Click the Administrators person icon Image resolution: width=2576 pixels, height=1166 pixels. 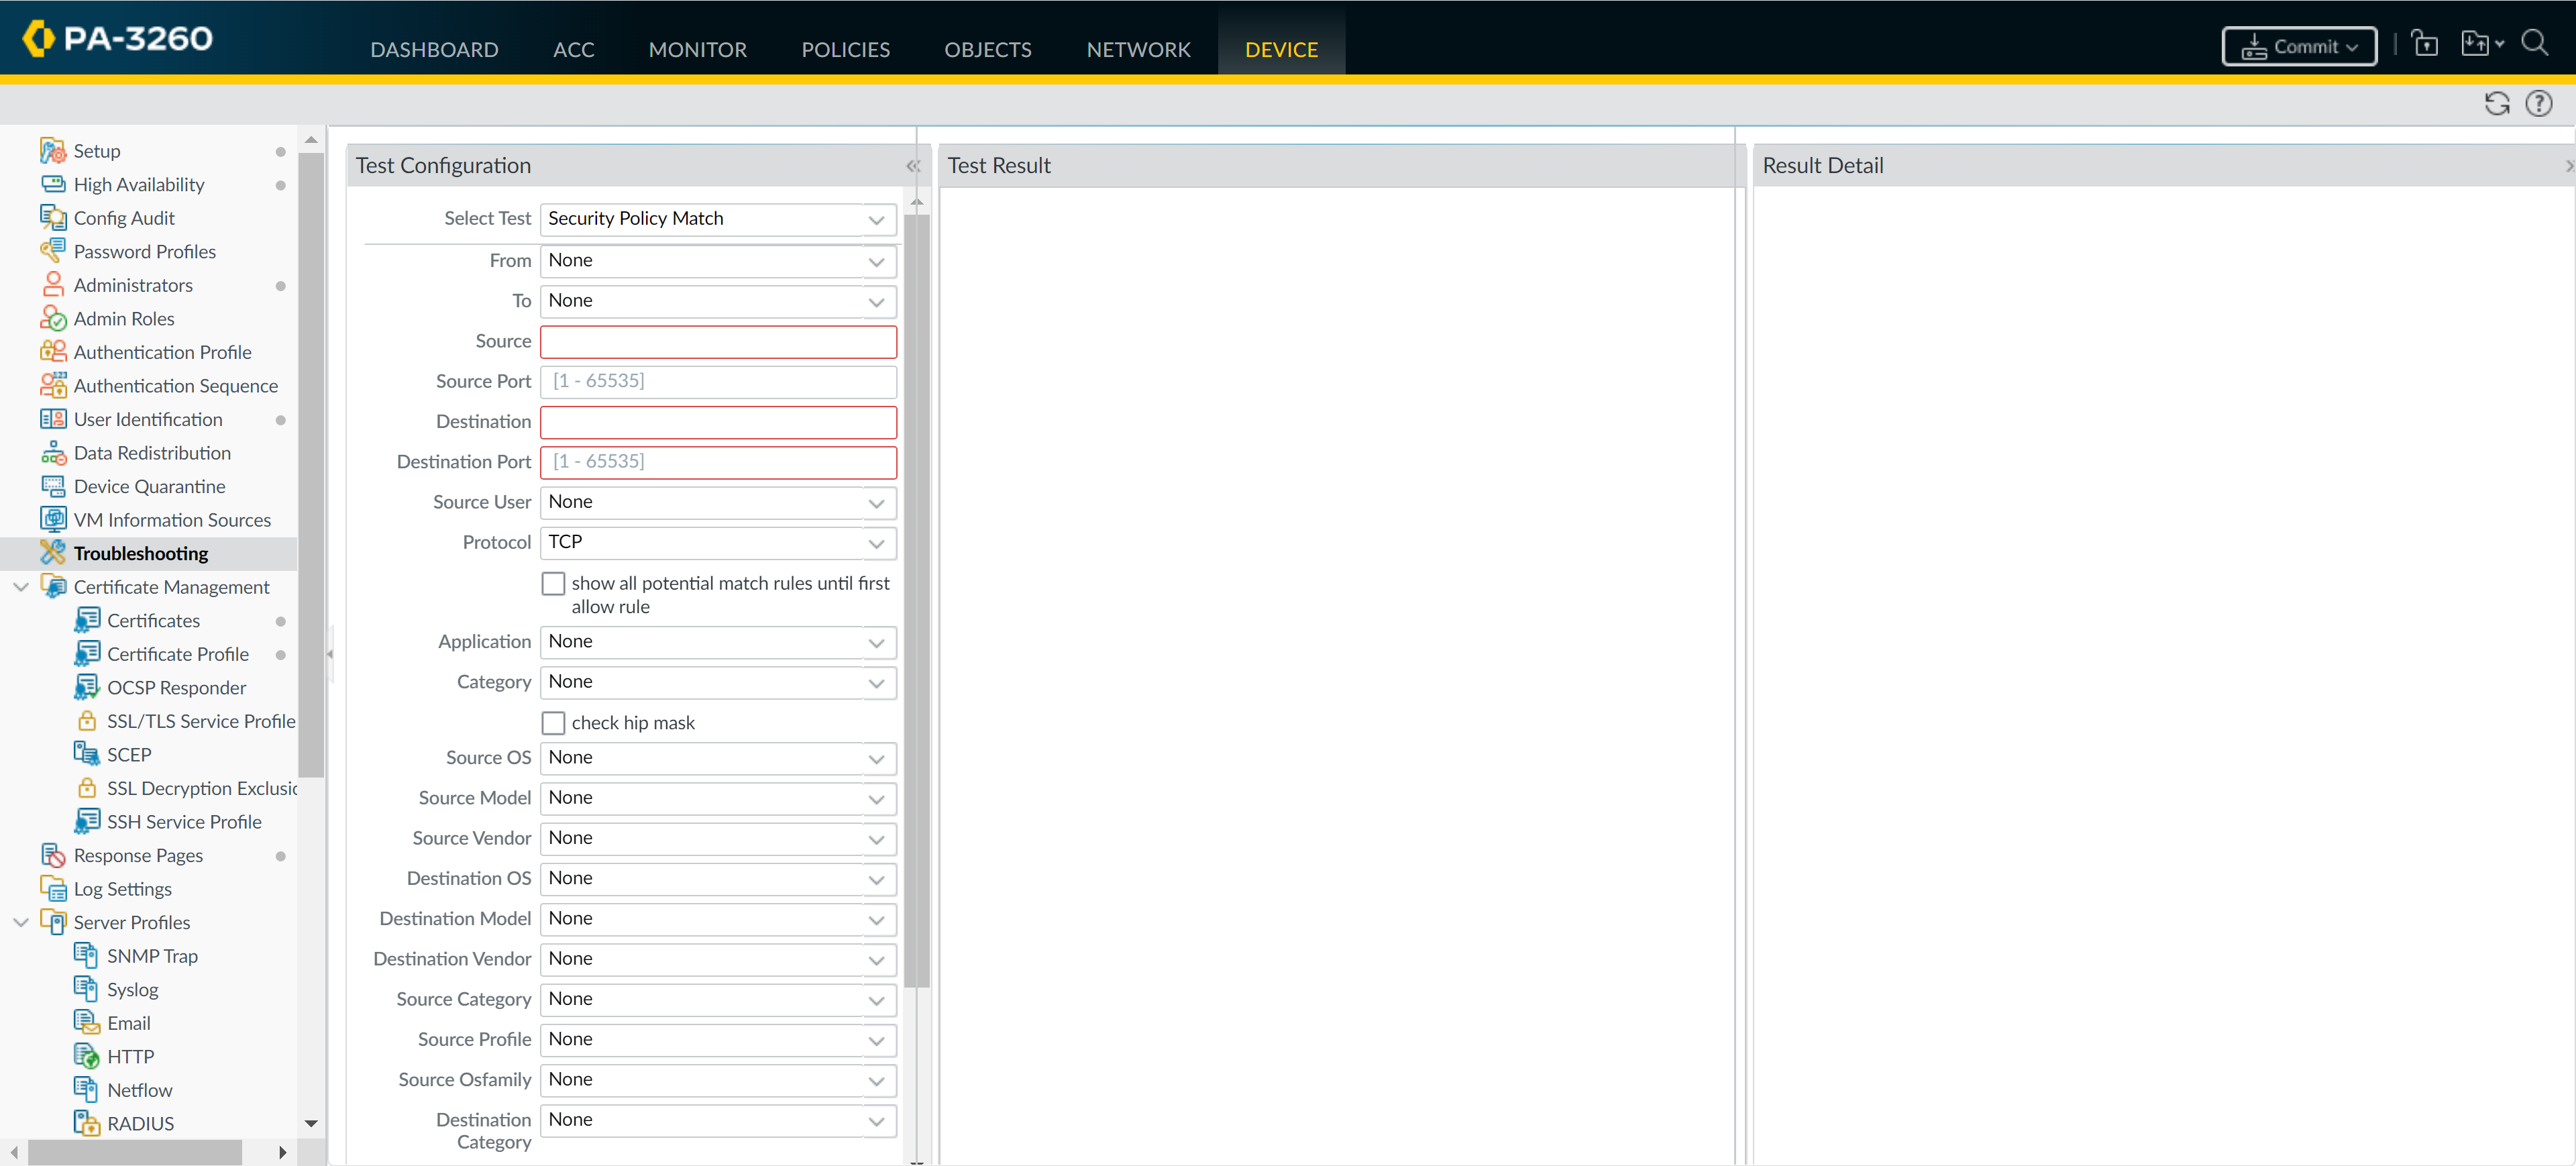coord(52,285)
